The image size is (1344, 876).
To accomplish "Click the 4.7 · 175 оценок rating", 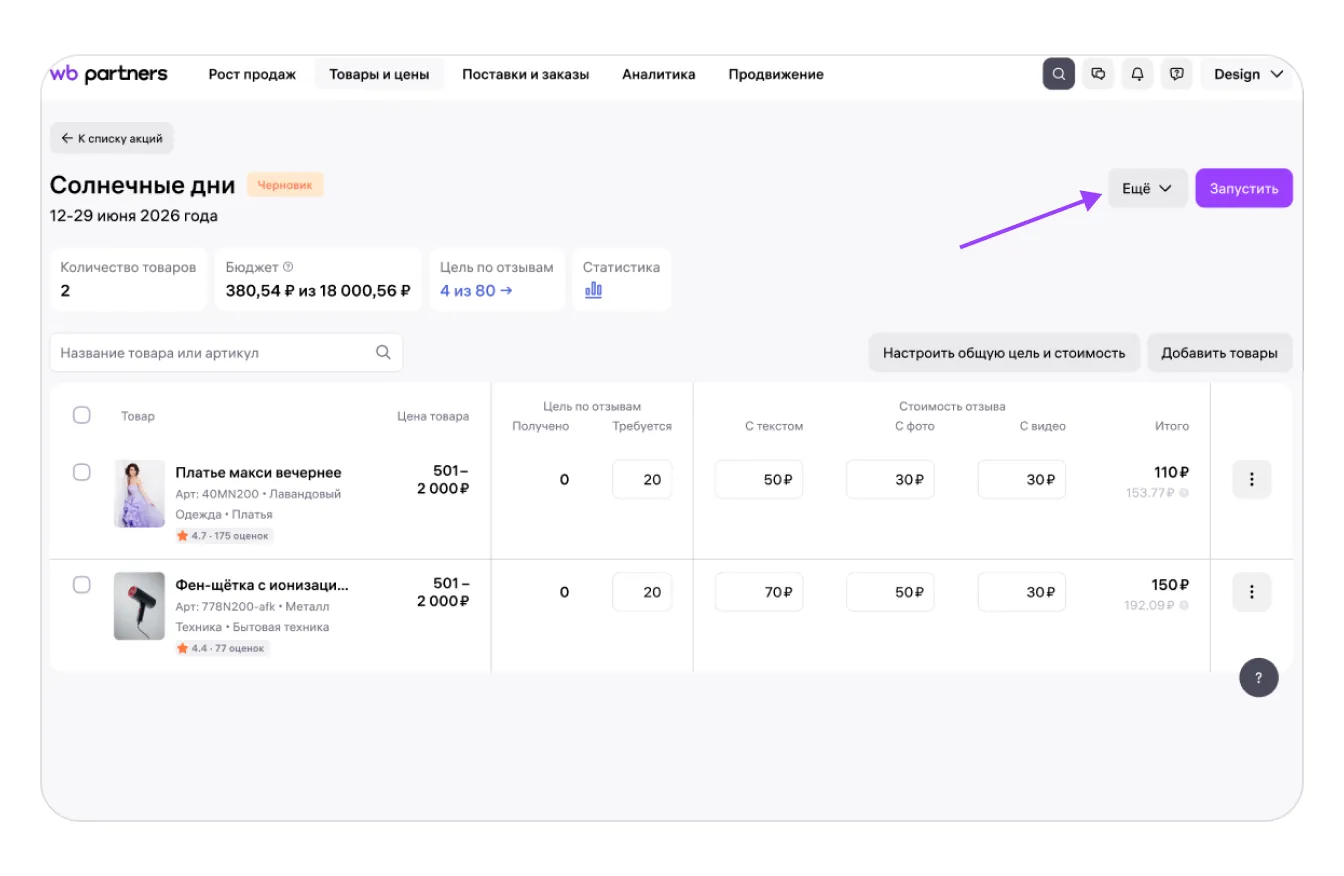I will point(224,536).
